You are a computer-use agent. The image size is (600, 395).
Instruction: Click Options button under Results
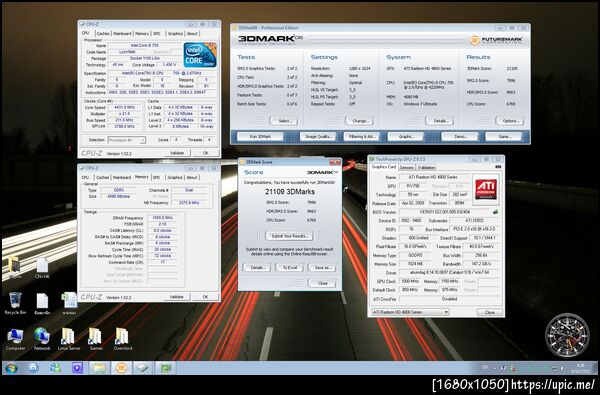click(x=510, y=121)
